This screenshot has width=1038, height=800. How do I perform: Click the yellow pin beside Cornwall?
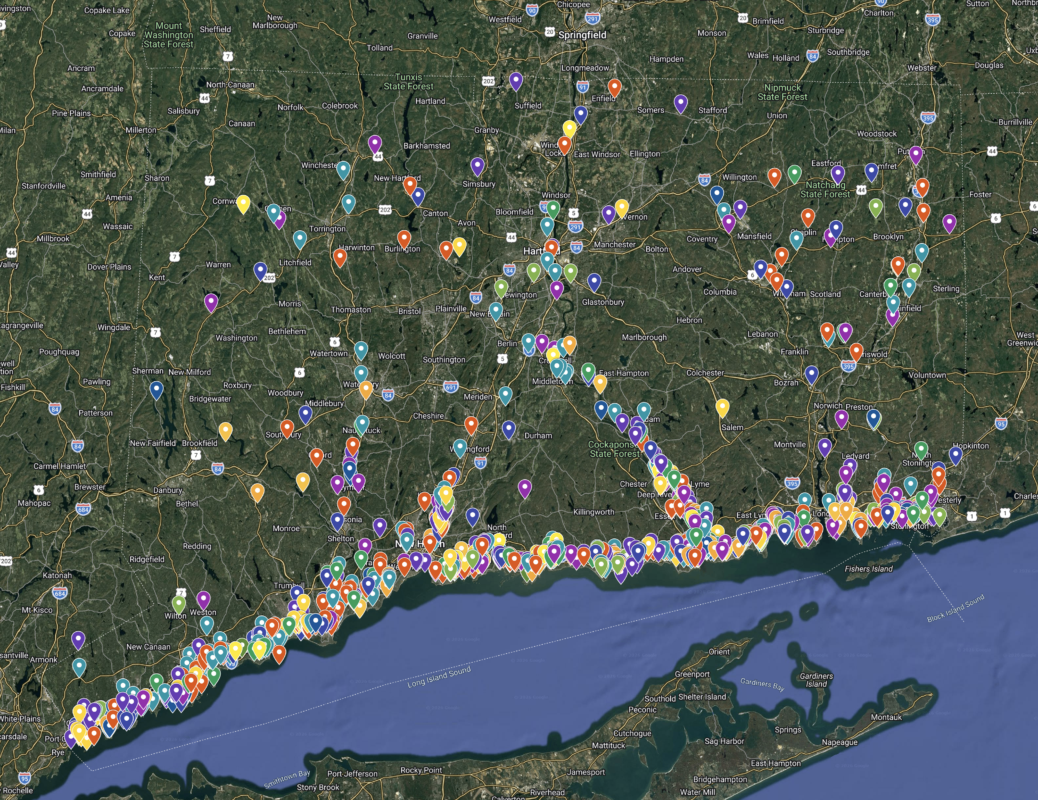(243, 203)
